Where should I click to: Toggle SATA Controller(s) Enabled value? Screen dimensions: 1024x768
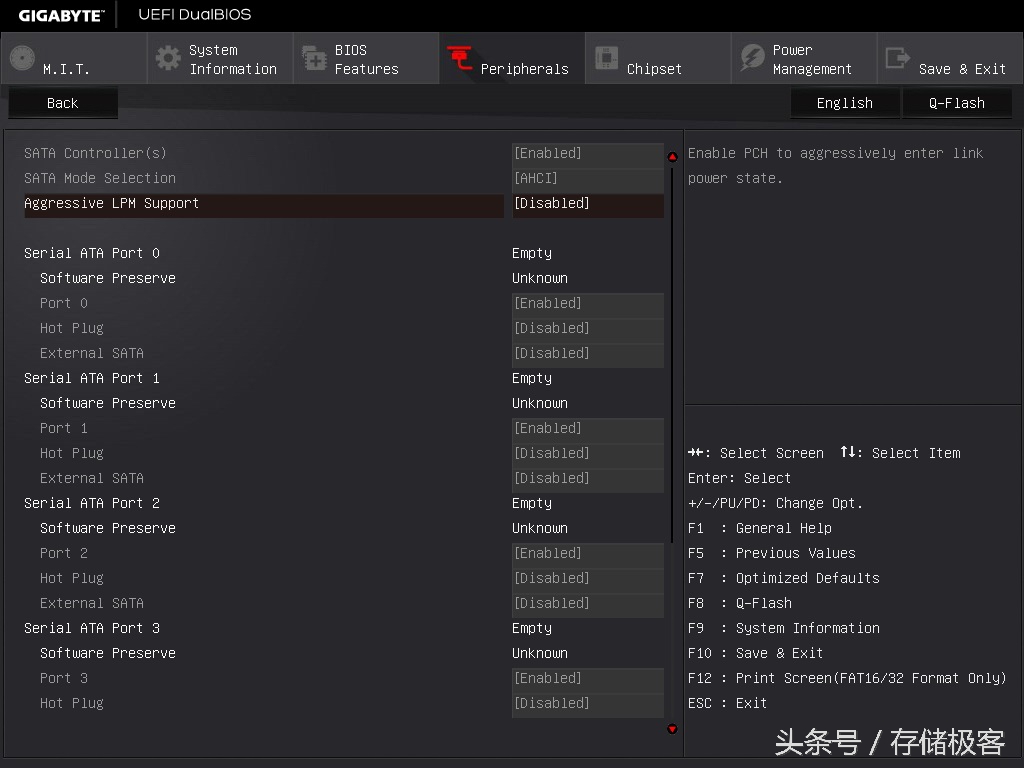(x=587, y=154)
